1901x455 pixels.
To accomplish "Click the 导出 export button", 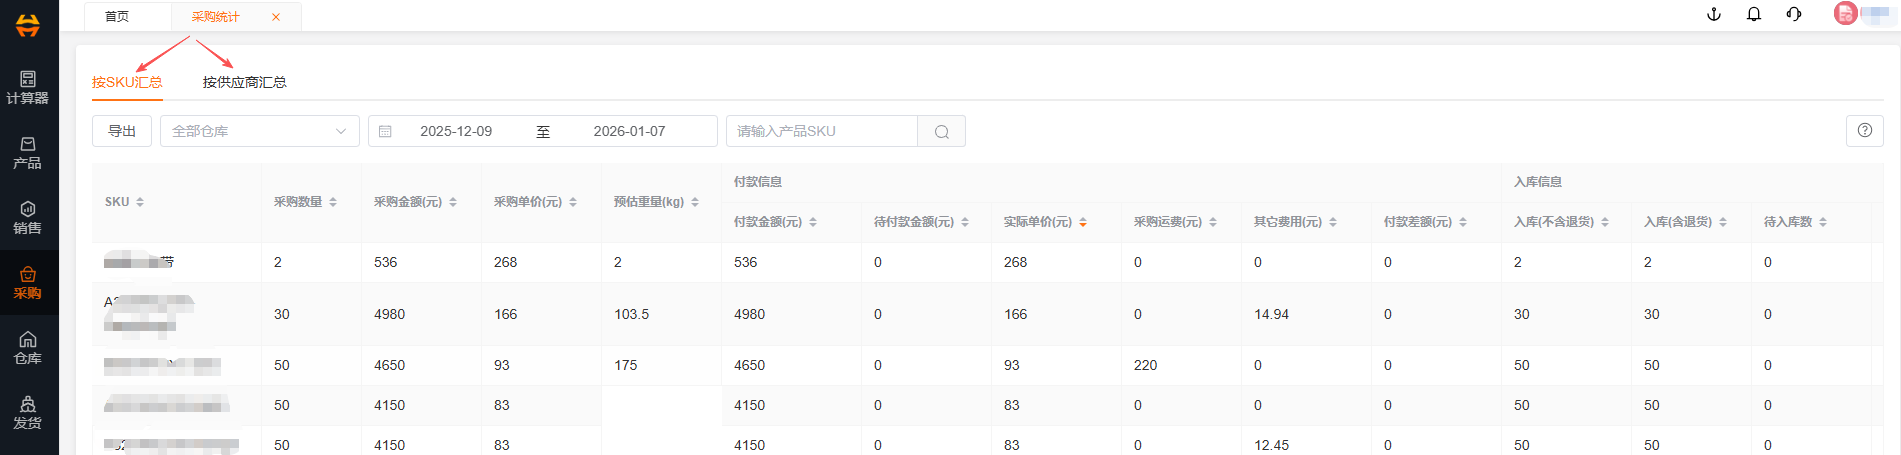I will click(122, 131).
